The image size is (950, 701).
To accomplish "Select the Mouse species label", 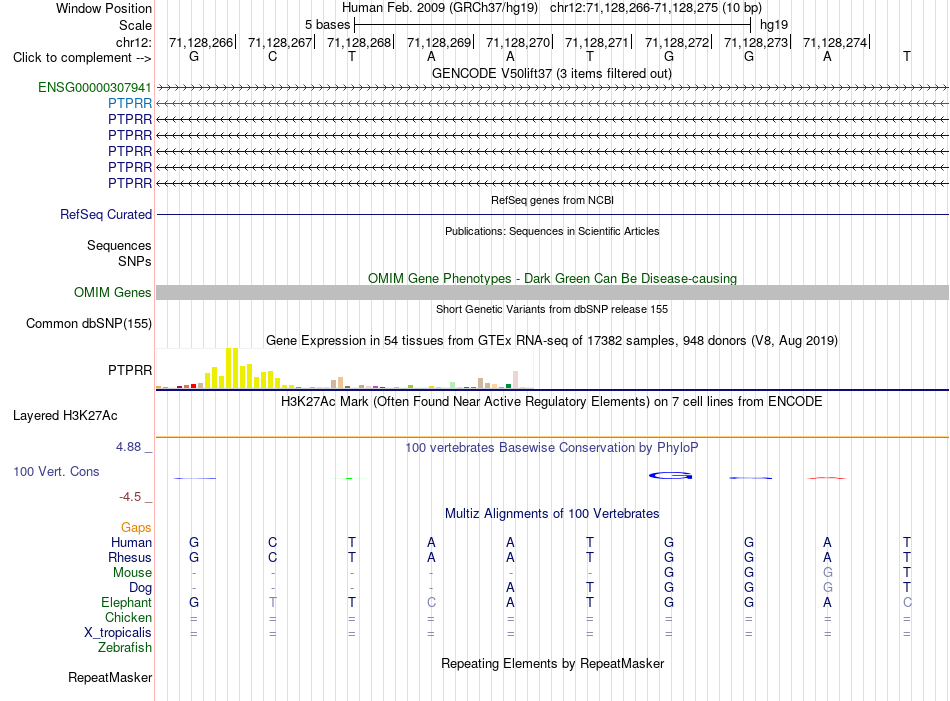I will pyautogui.click(x=132, y=573).
